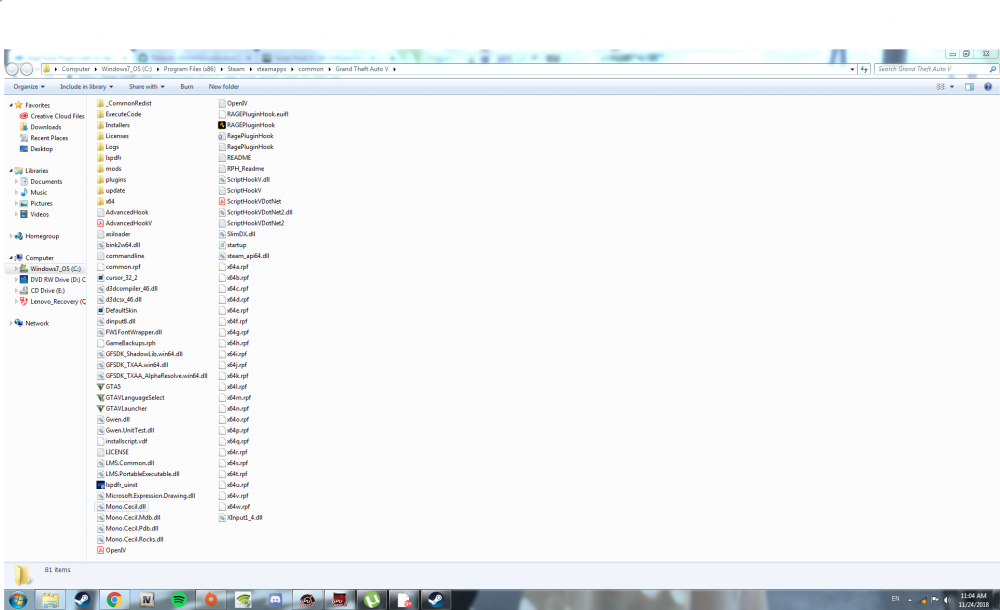Click Program Files (x86) breadcrumb
This screenshot has width=1000, height=610.
pyautogui.click(x=189, y=69)
